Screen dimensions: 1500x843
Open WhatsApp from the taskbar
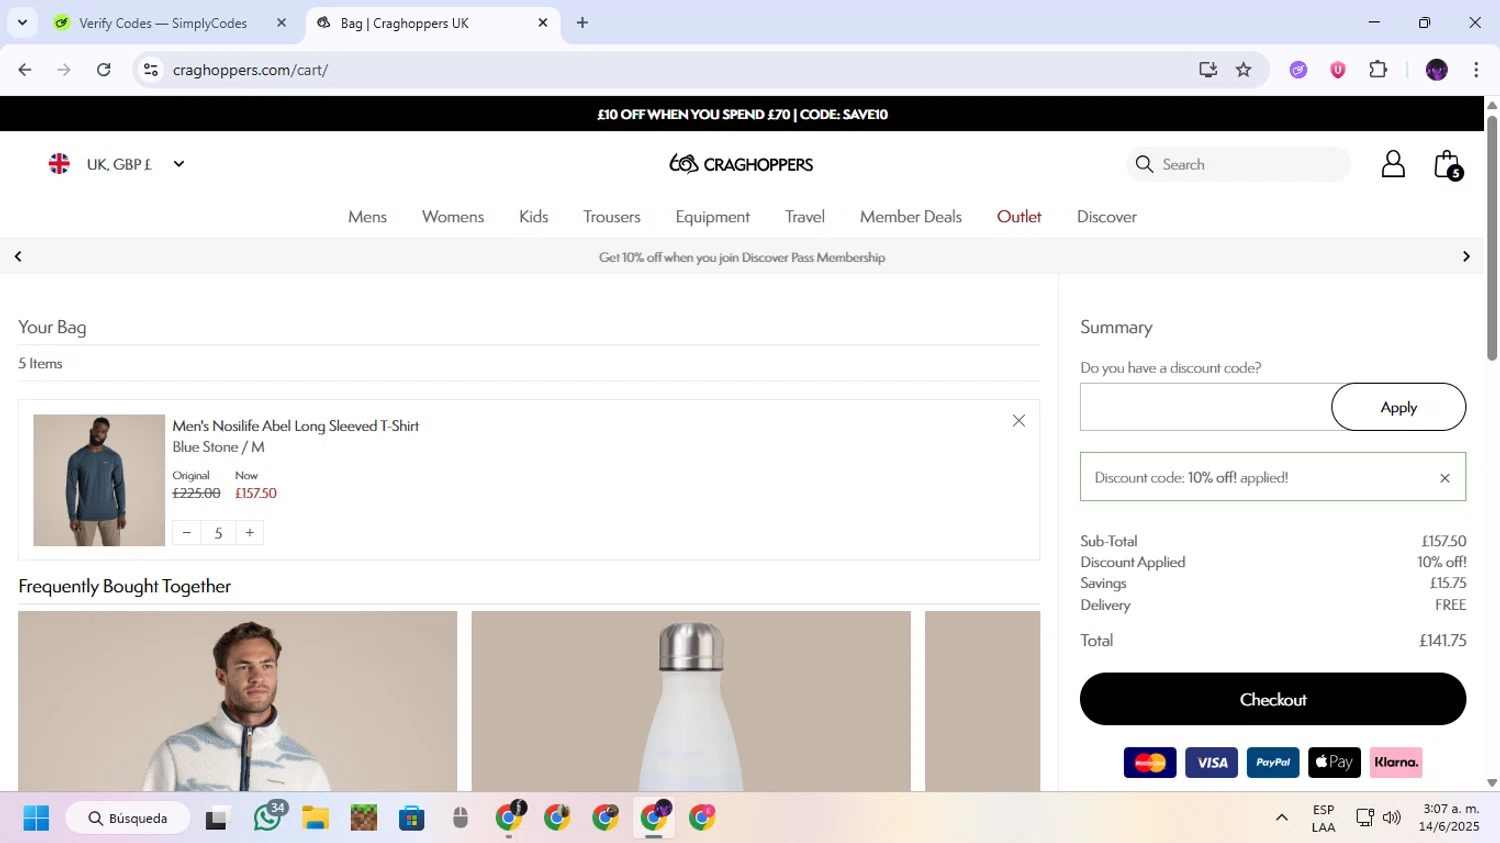[x=267, y=817]
